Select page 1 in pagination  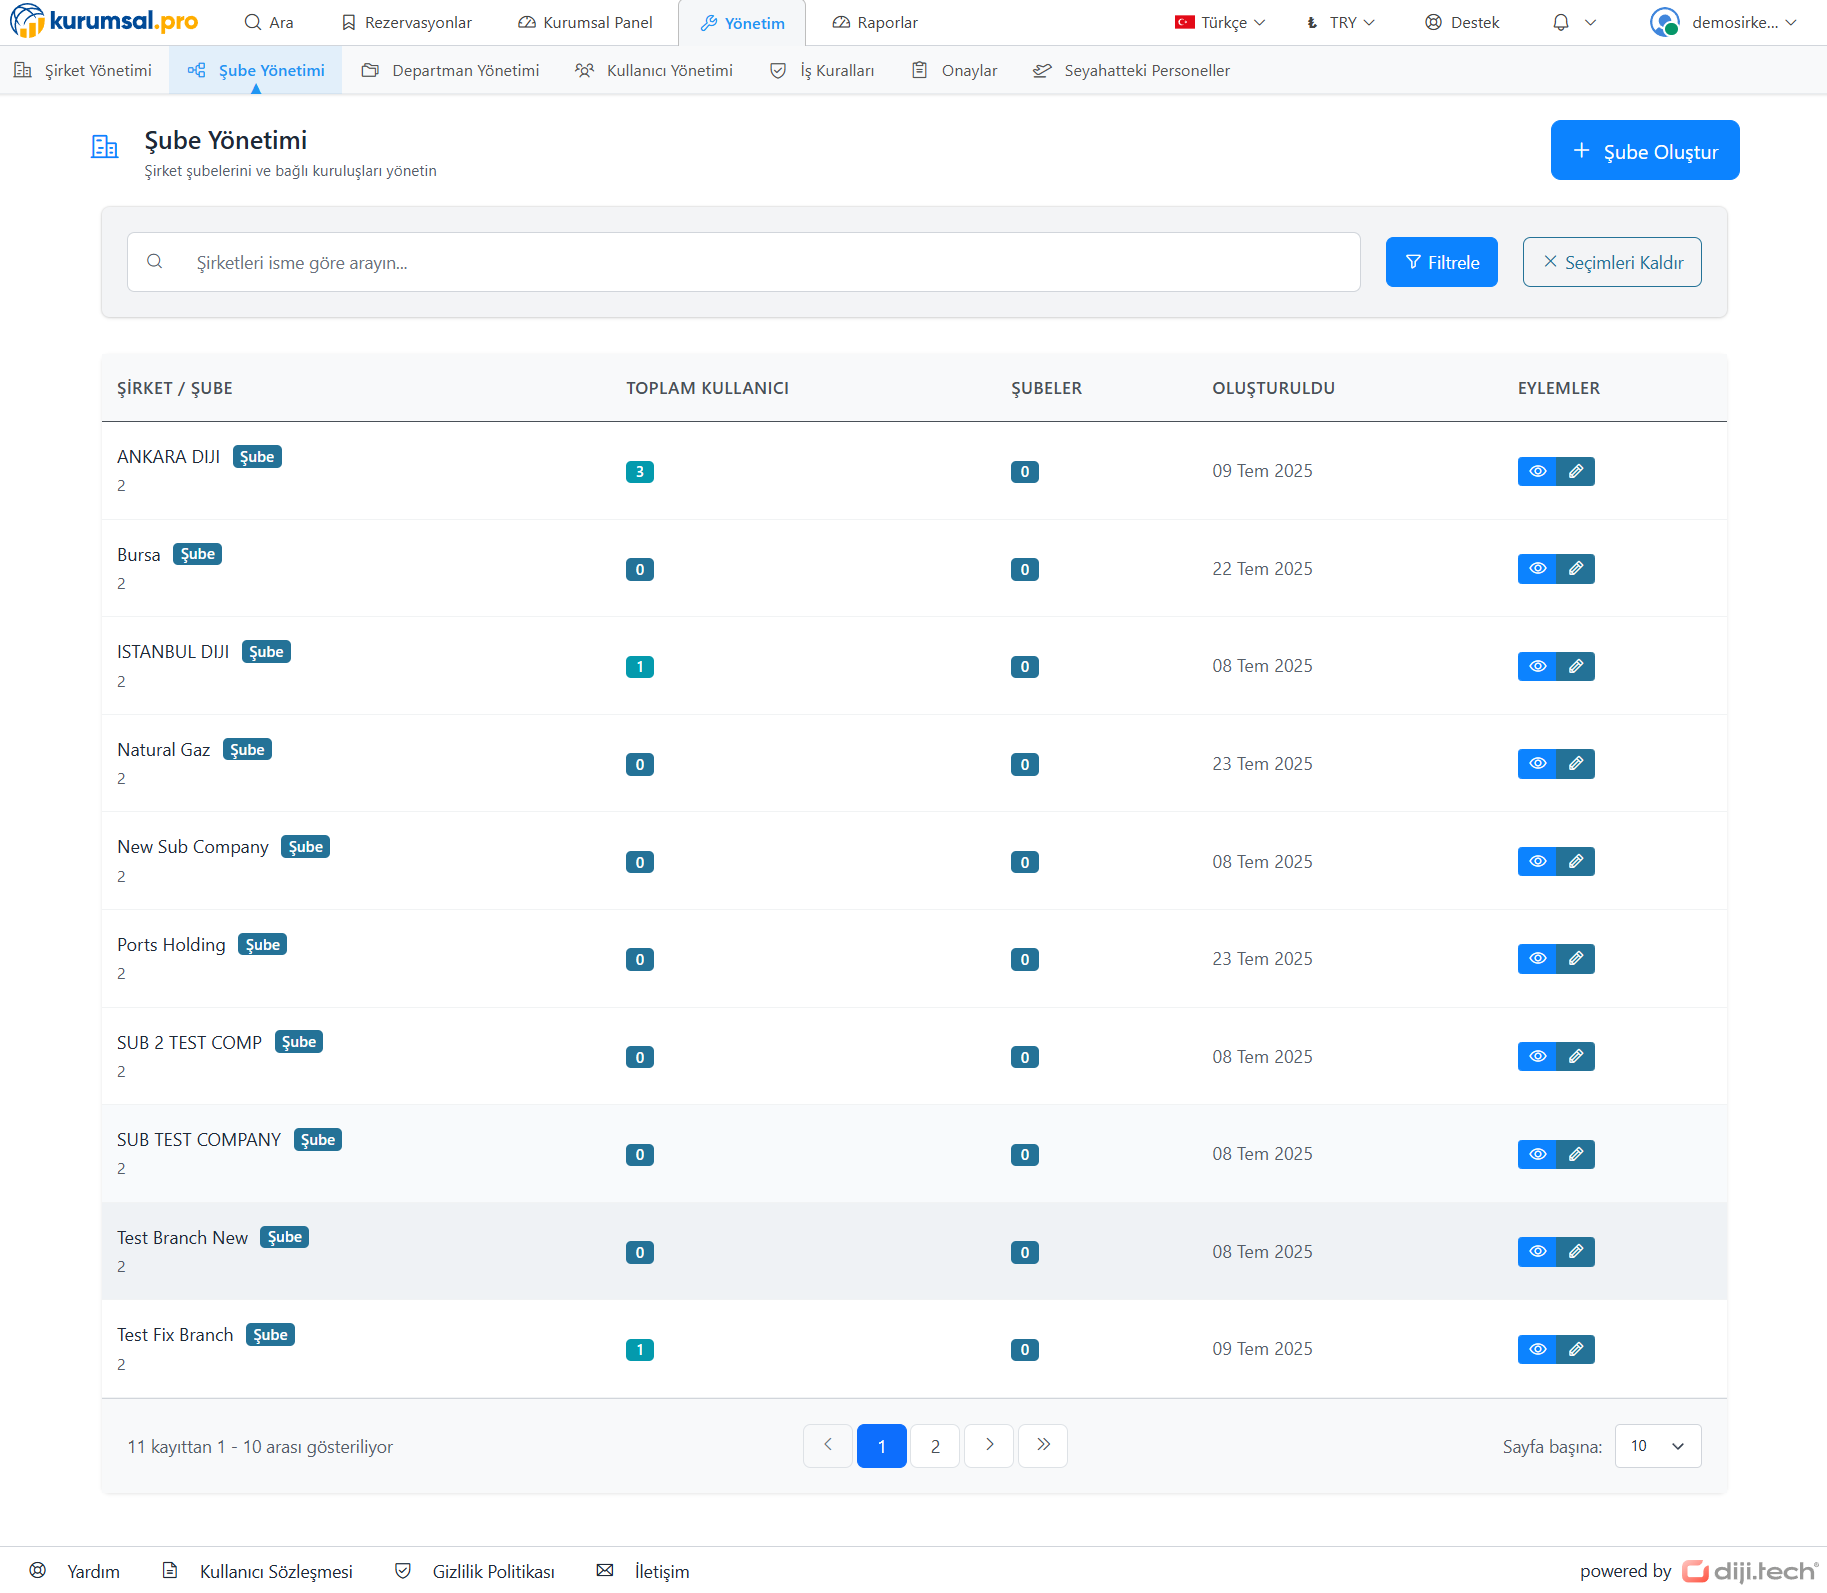pos(882,1446)
